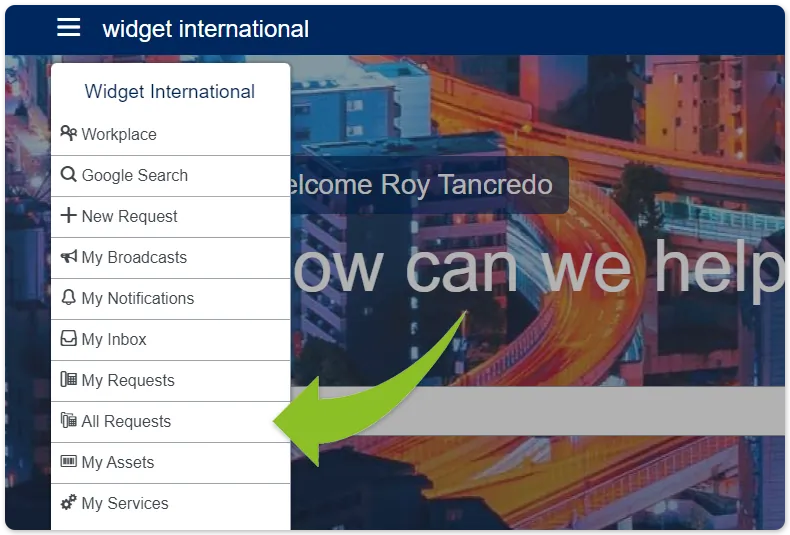
Task: Click the My Requests list icon
Action: click(69, 379)
